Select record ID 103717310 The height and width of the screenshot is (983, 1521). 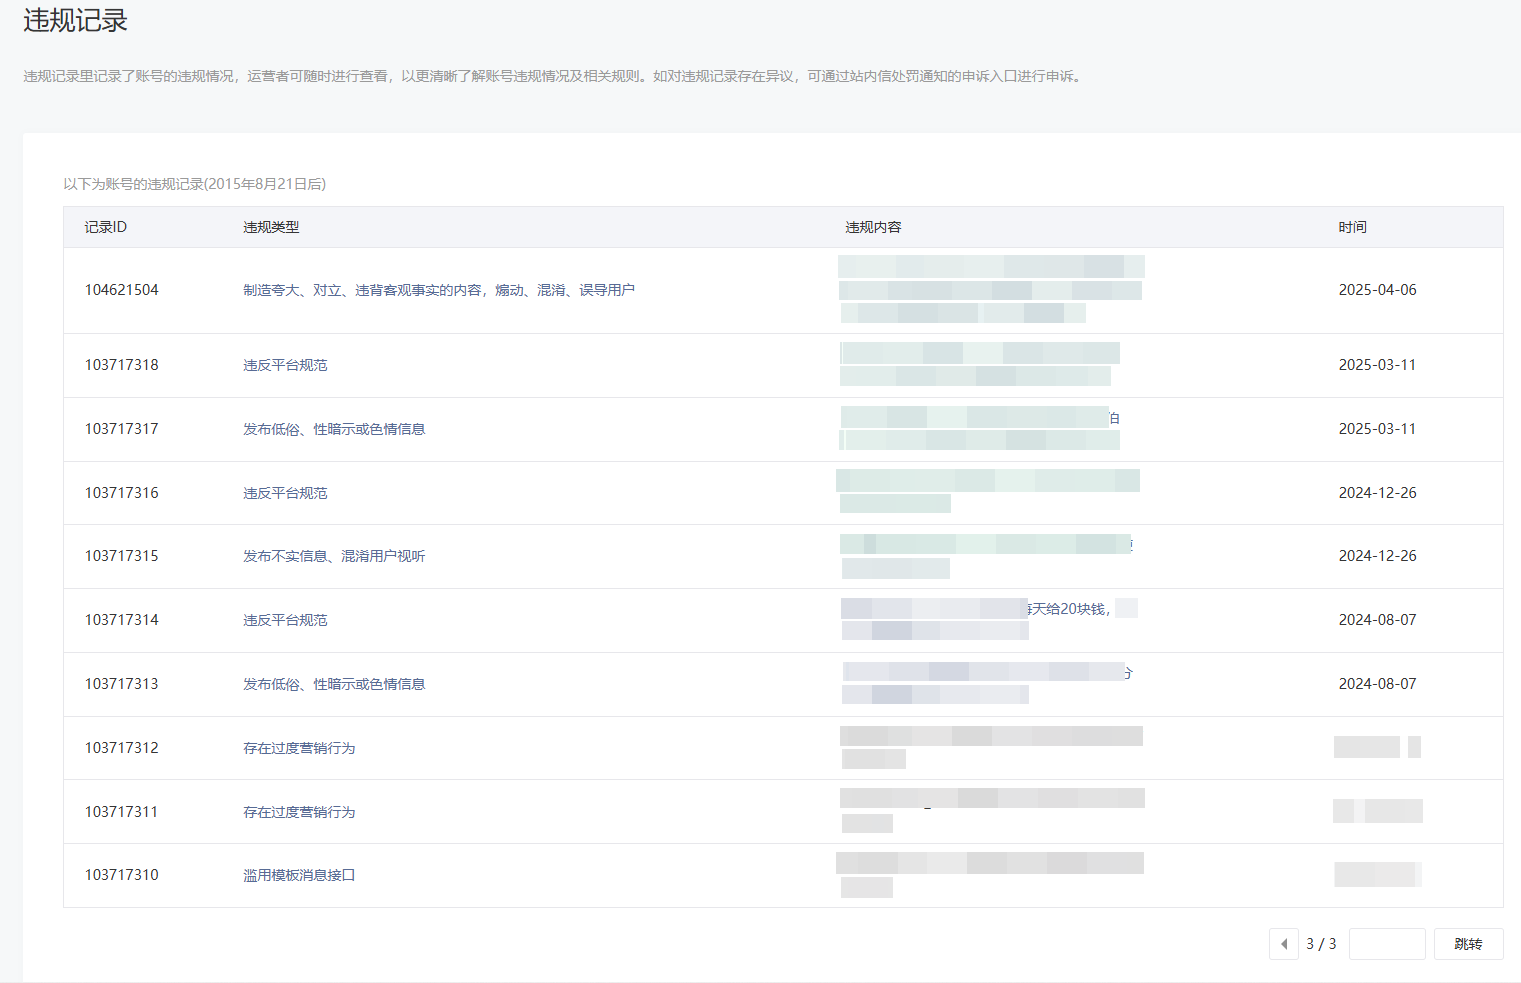pos(121,875)
